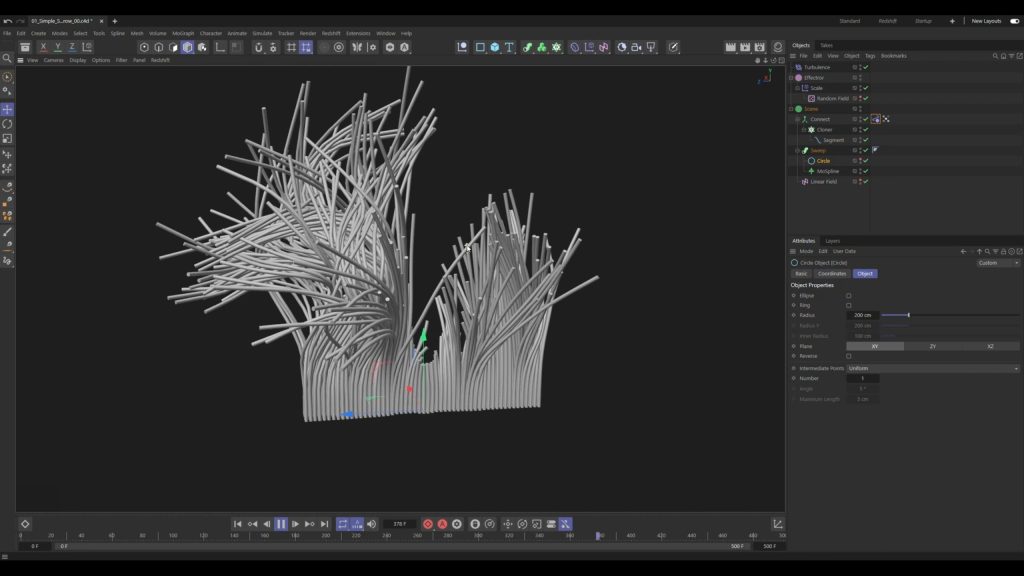Toggle the Ring checkbox
This screenshot has height=576, width=1024.
(x=849, y=306)
